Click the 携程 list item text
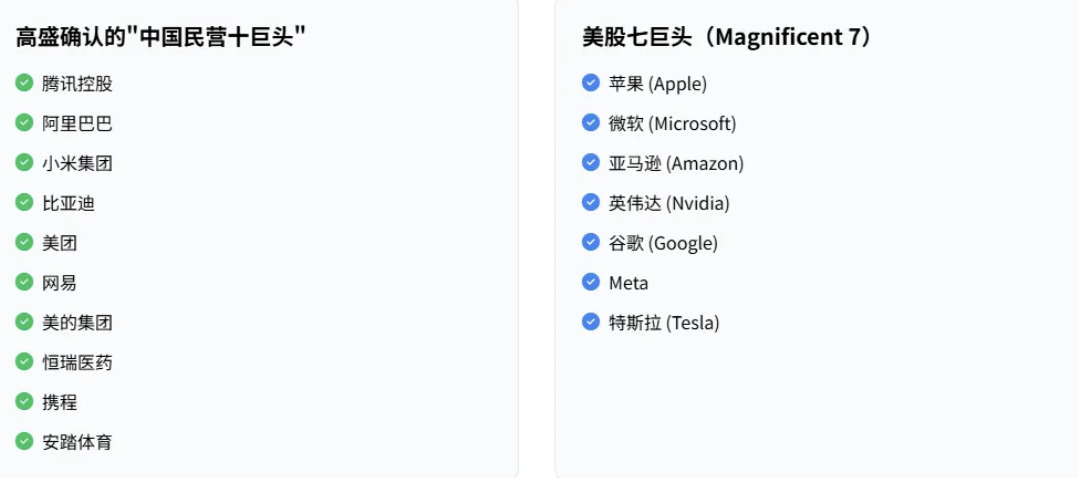Screen dimensions: 1078x478 (x=59, y=402)
